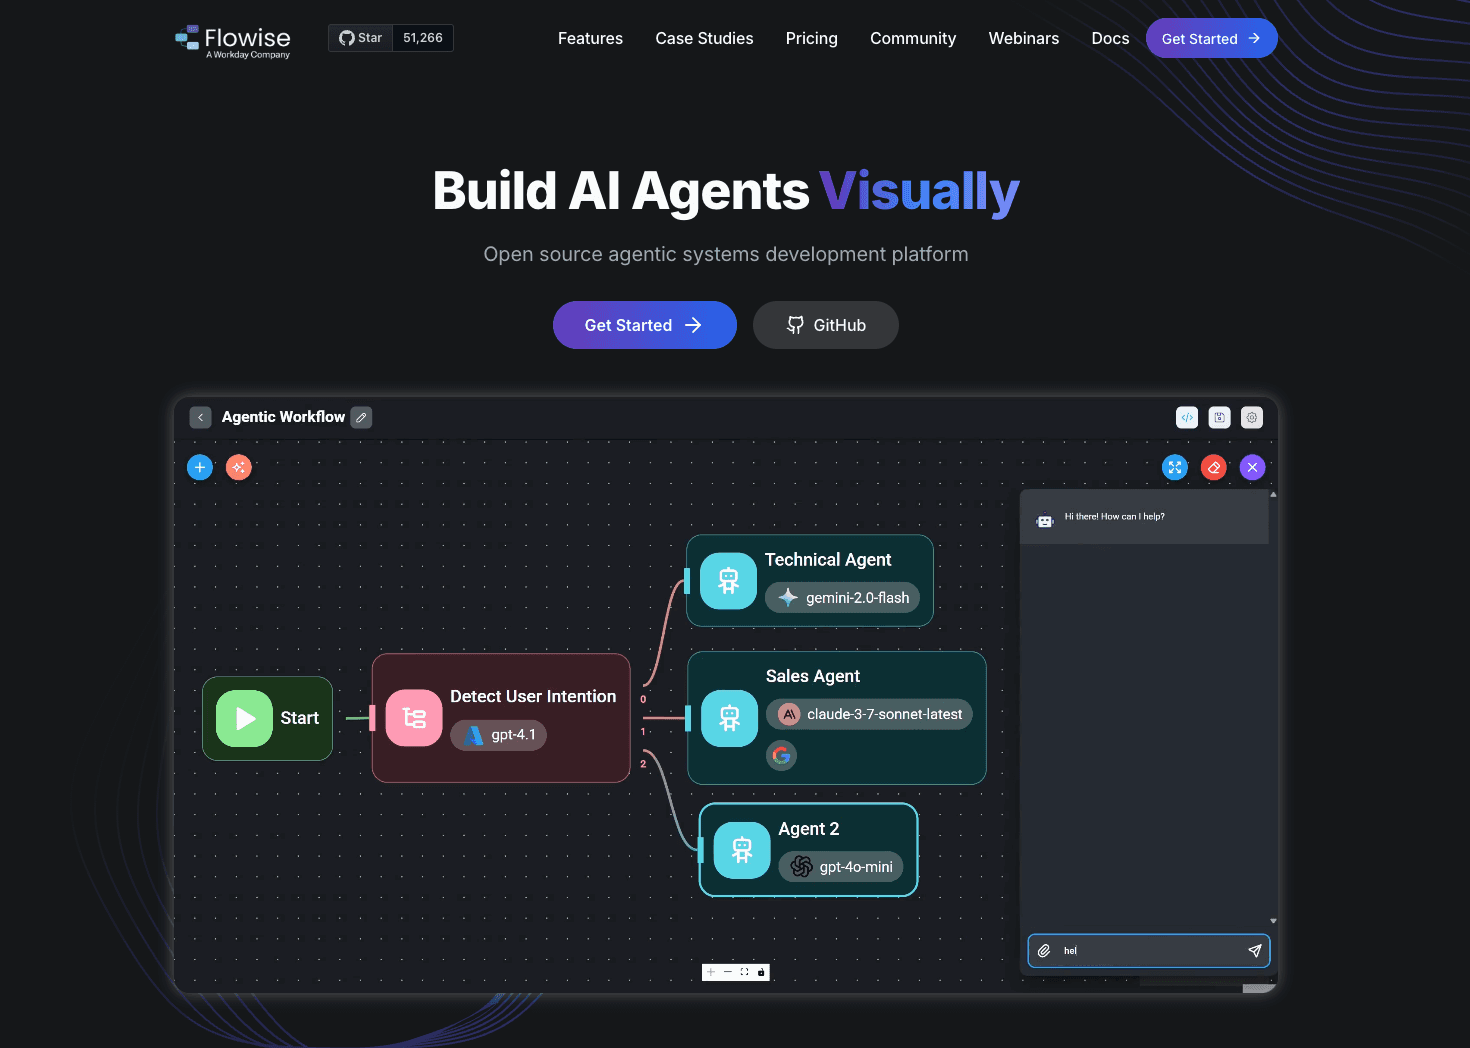
Task: Click the red eraser clear-chat icon
Action: click(1213, 467)
